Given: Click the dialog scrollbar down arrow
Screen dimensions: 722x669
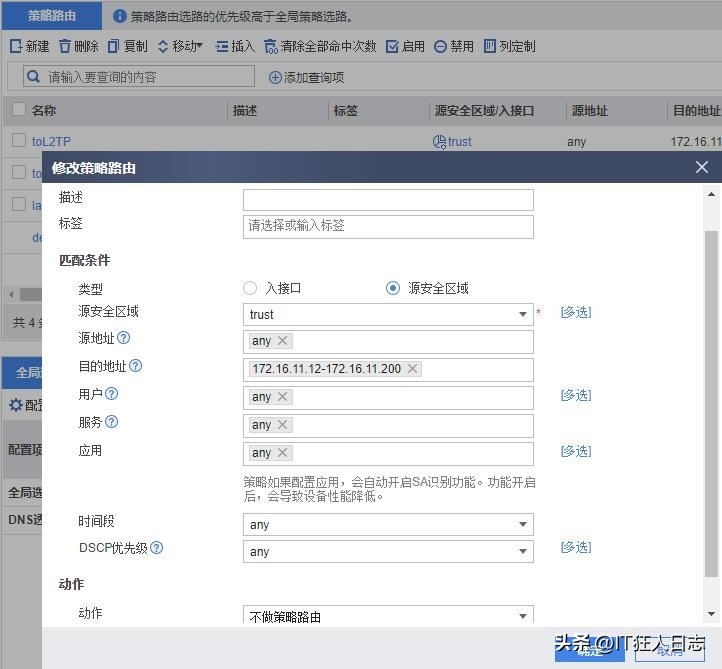Looking at the screenshot, I should pos(711,614).
